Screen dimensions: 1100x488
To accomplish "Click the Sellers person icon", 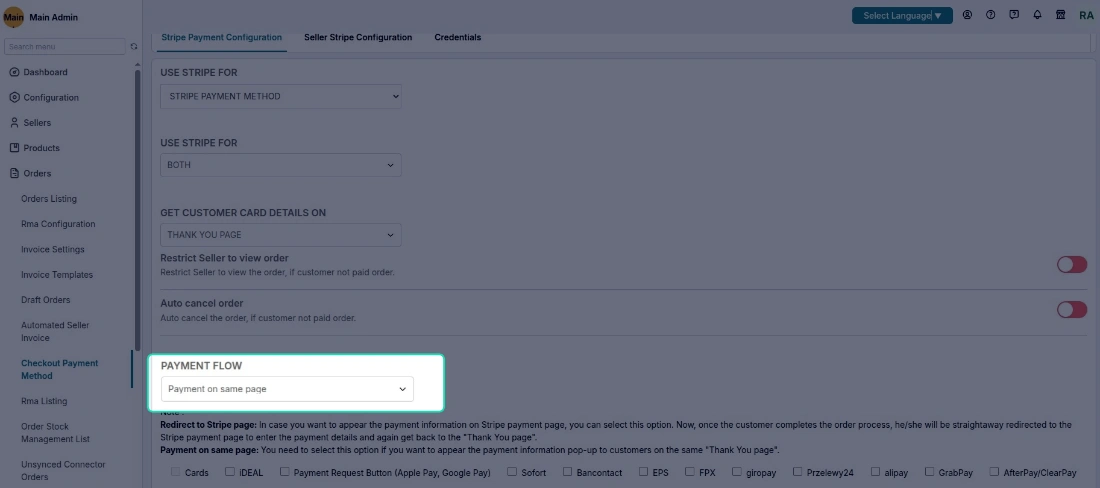I will (14, 123).
